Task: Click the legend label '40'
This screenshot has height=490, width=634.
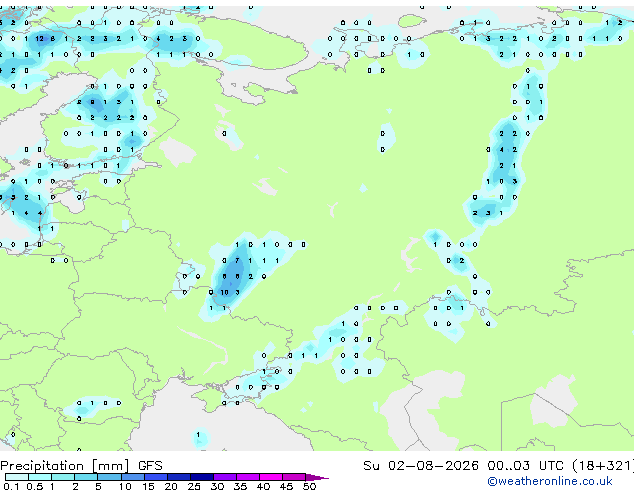Action: coord(263,486)
